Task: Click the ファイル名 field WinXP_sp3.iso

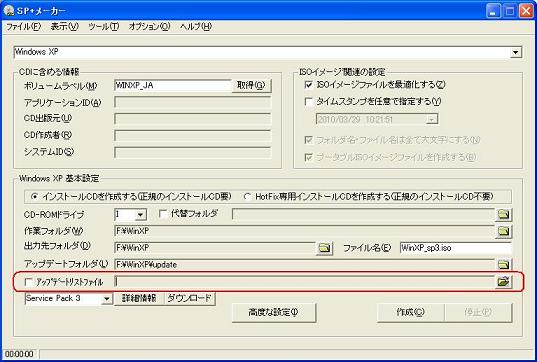Action: (x=455, y=248)
